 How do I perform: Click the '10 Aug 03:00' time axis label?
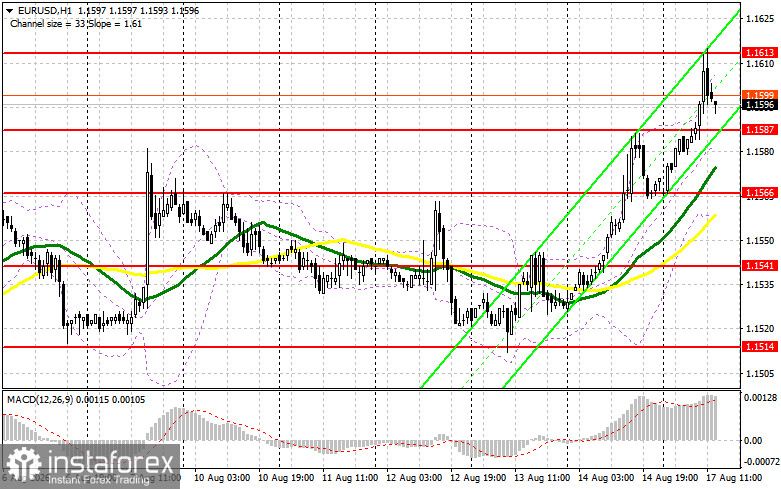pyautogui.click(x=222, y=478)
